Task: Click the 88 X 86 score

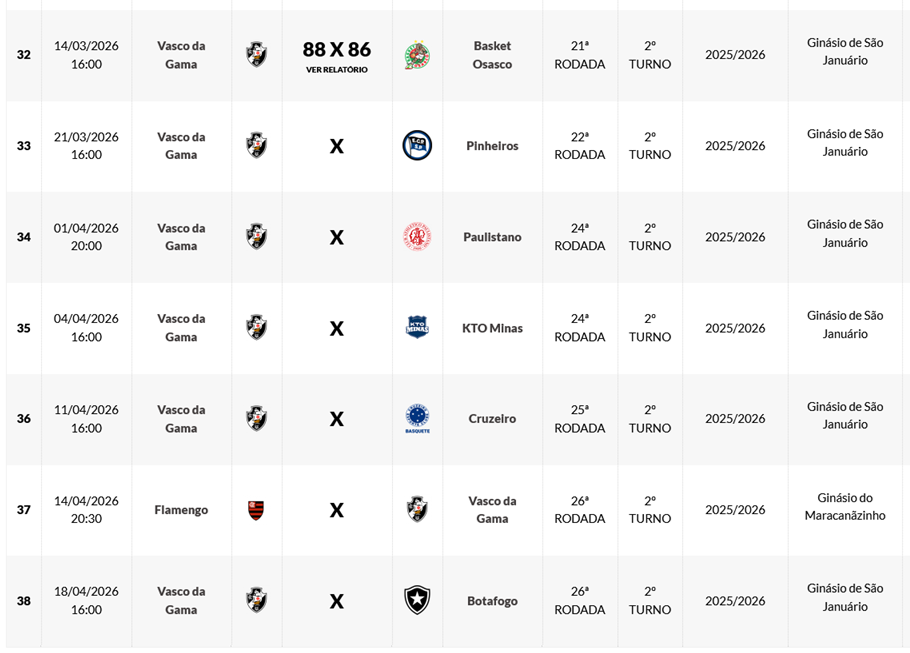Action: (337, 49)
